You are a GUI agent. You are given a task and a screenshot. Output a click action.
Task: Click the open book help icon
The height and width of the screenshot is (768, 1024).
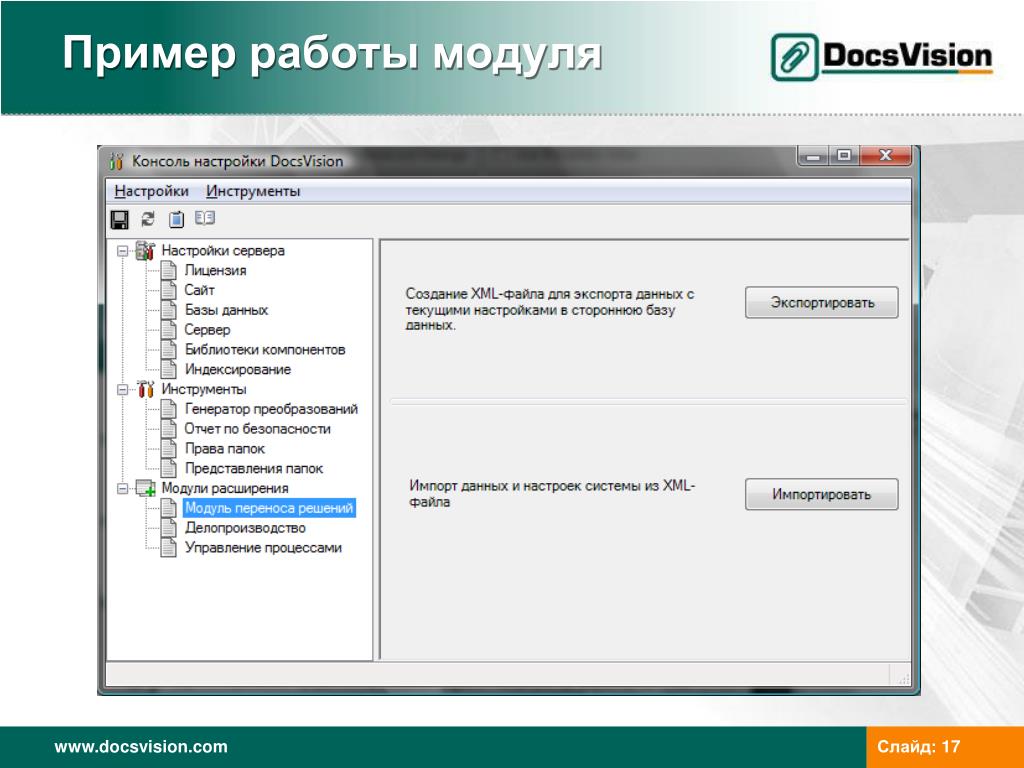point(204,218)
